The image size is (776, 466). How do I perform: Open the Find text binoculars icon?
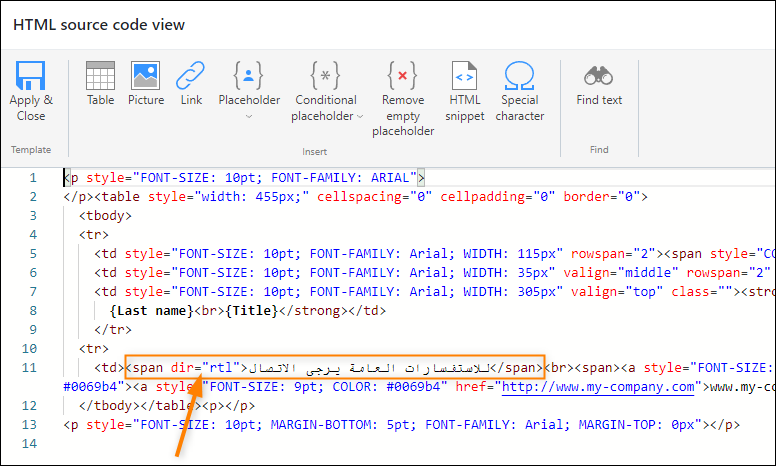(x=598, y=76)
